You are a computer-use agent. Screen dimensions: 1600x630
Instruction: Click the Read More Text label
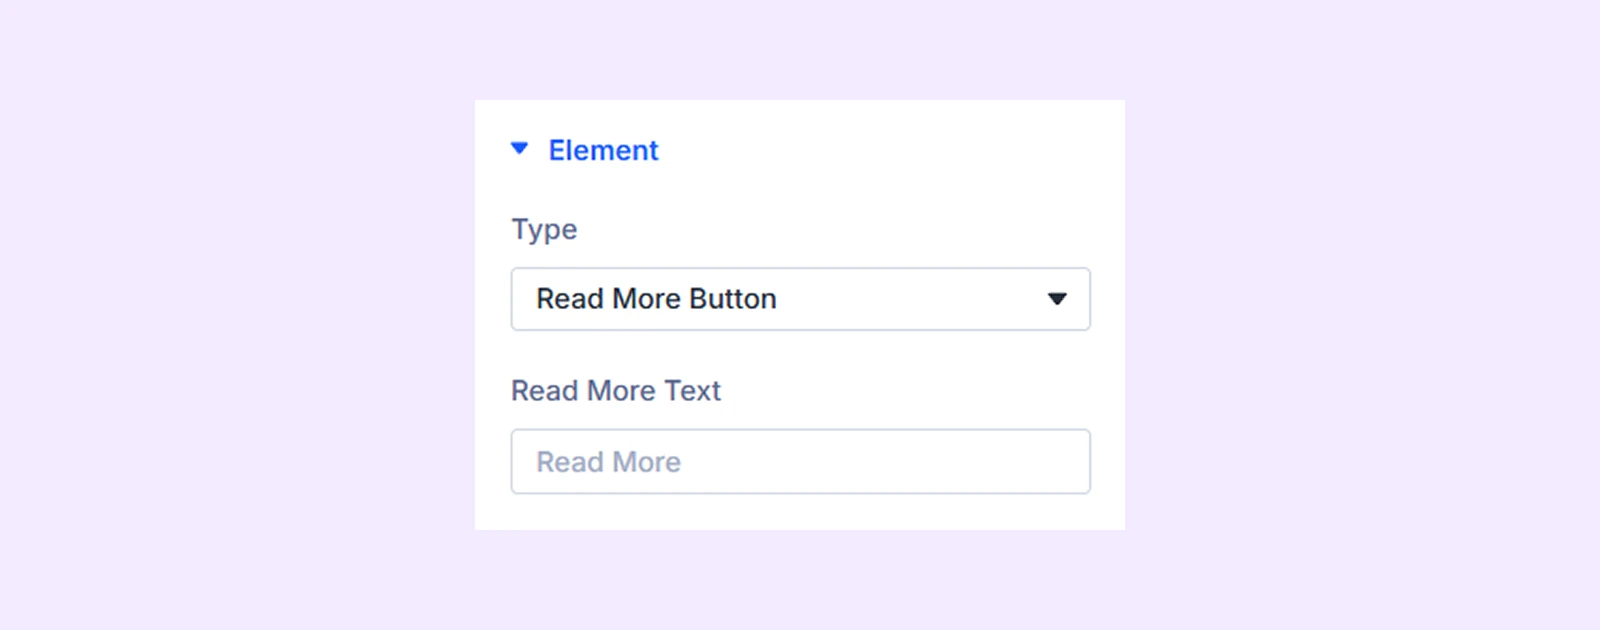tap(616, 390)
